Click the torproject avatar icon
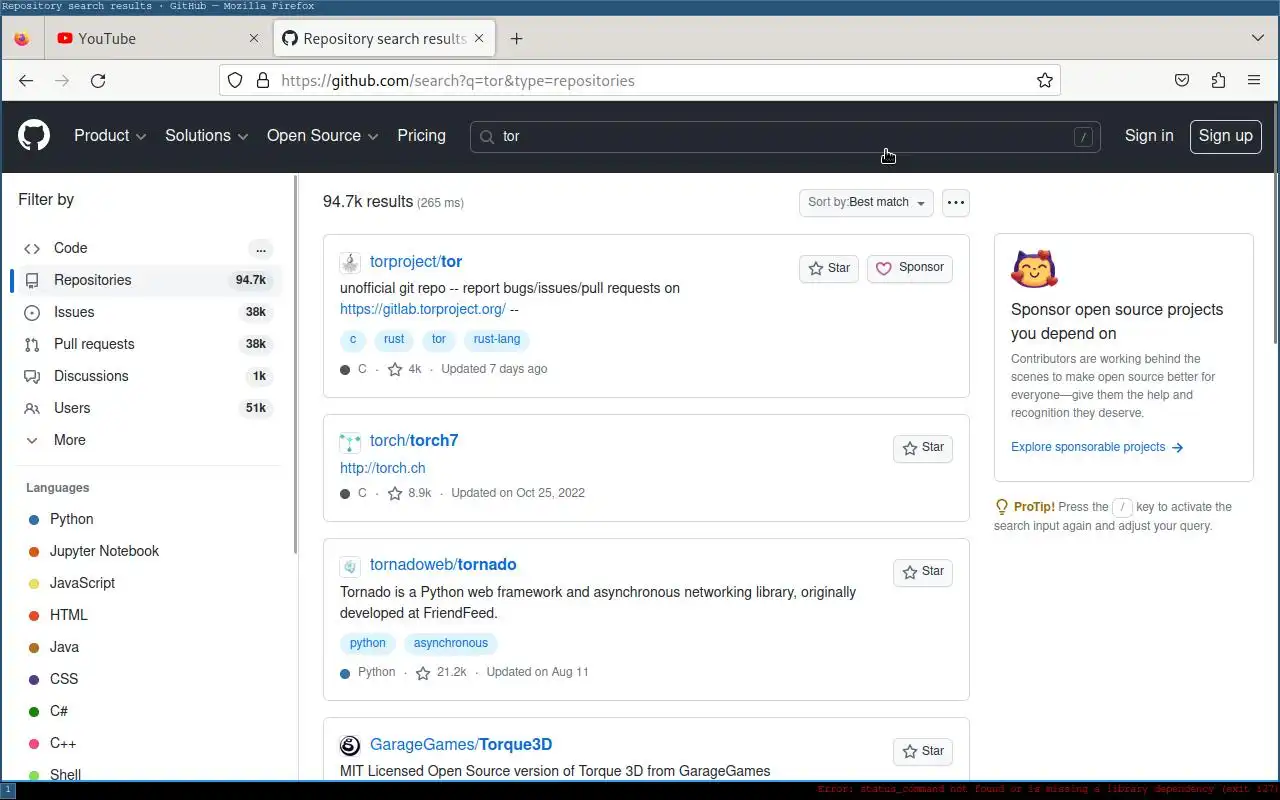Screen dimensions: 1280x800 [x=350, y=263]
